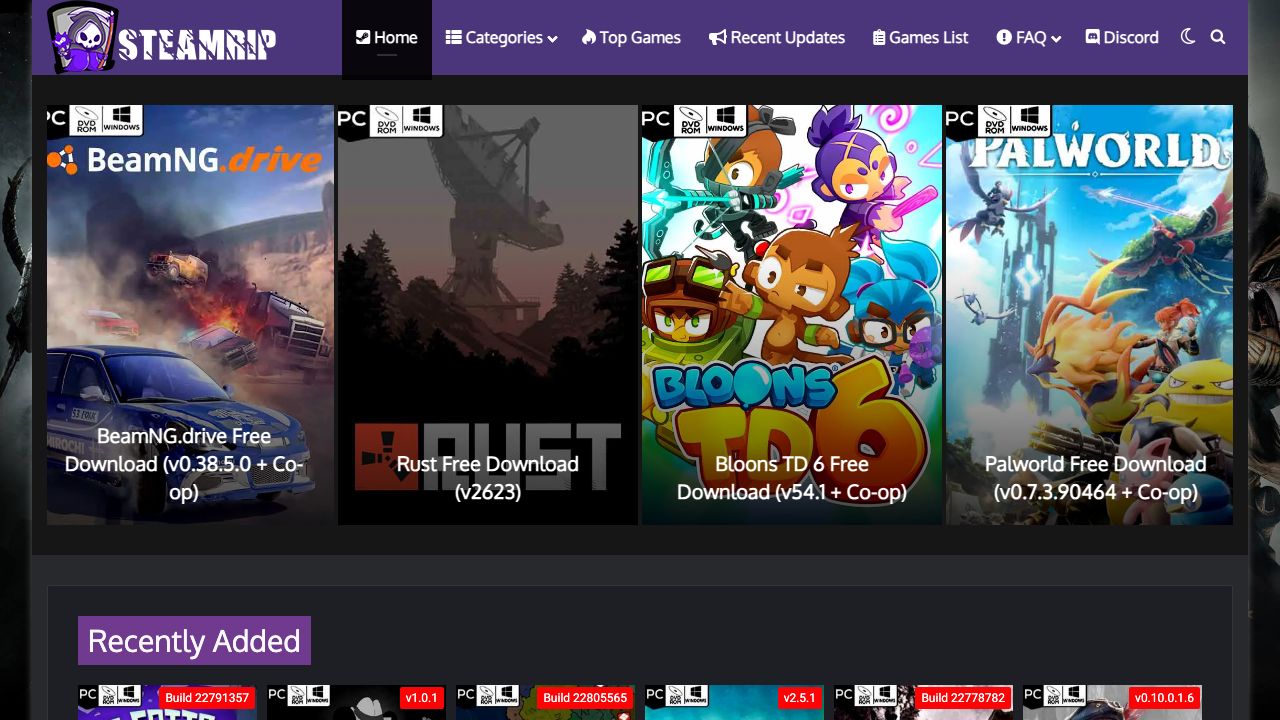Open game thumbnail tagged v2.5.1
Screen dimensions: 1280x720
734,702
